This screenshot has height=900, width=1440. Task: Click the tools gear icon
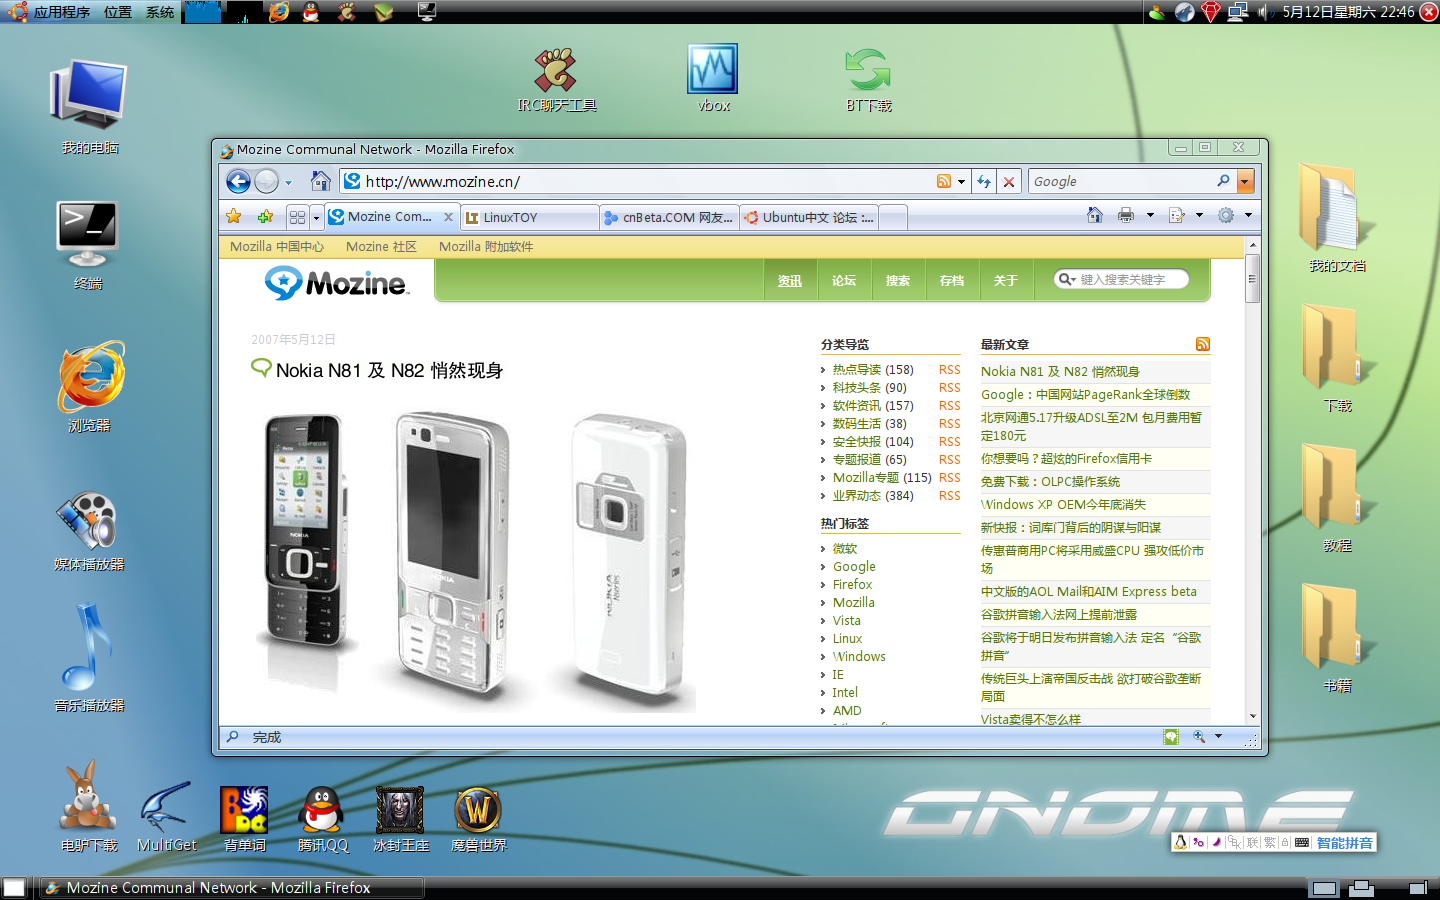(1226, 215)
